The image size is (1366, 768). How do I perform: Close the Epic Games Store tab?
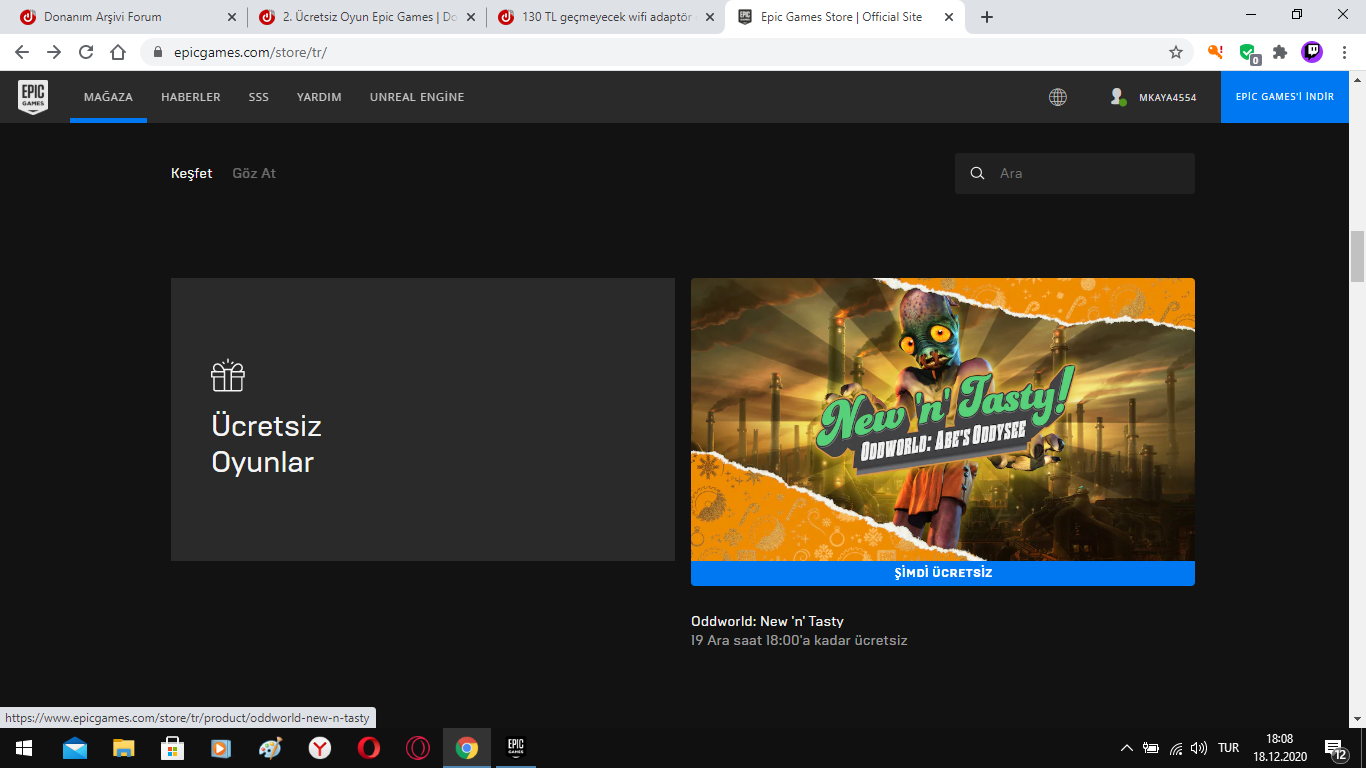(949, 17)
